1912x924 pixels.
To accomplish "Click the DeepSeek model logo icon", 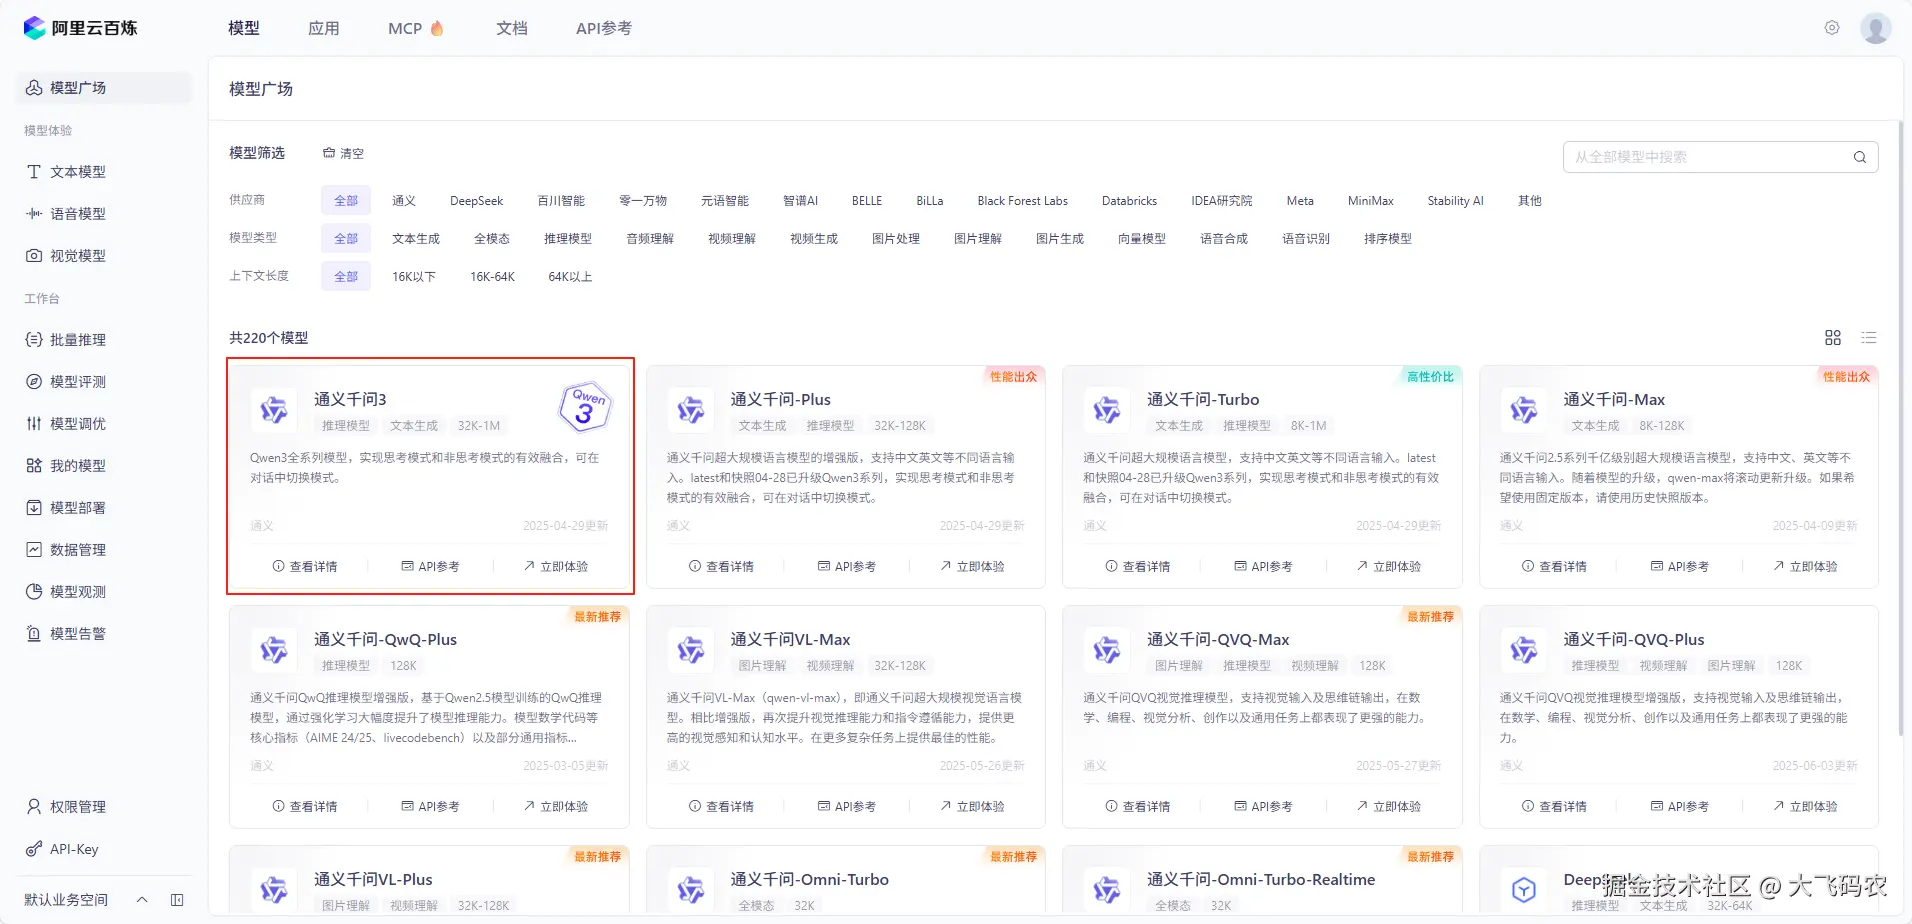I will 1523,890.
